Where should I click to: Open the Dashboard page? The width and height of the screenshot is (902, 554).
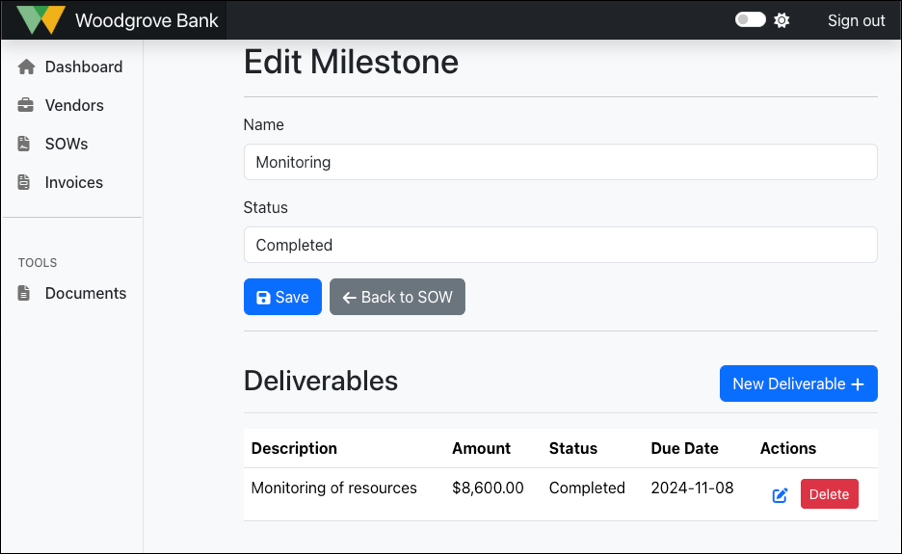coord(83,67)
